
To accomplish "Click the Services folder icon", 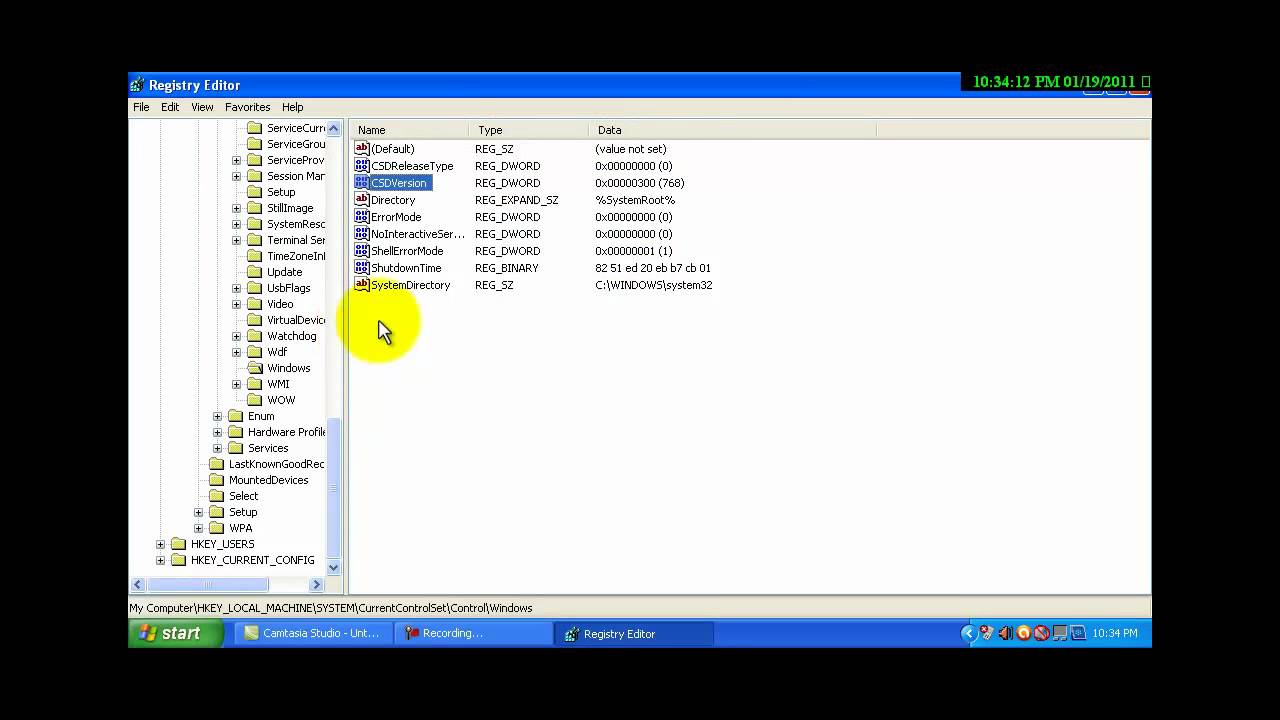I will (x=236, y=448).
